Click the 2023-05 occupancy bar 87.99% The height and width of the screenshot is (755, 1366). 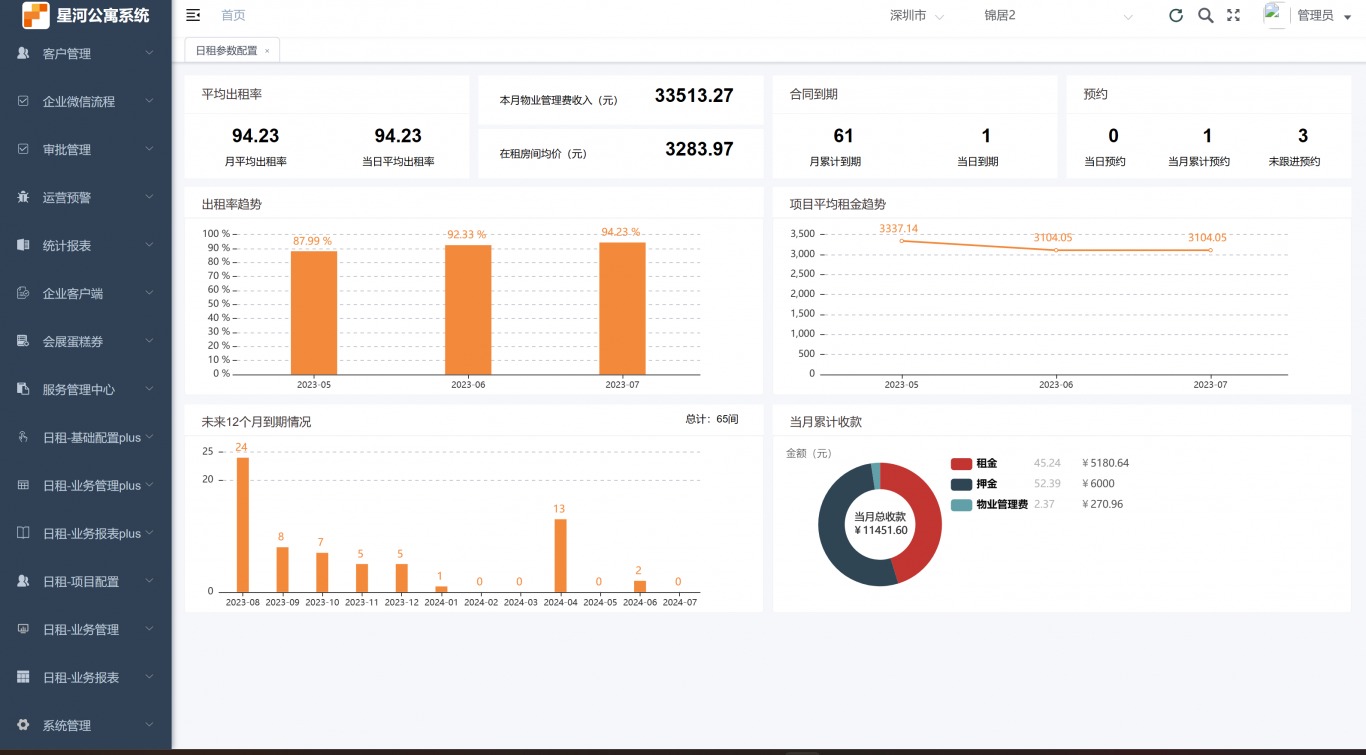[x=314, y=312]
